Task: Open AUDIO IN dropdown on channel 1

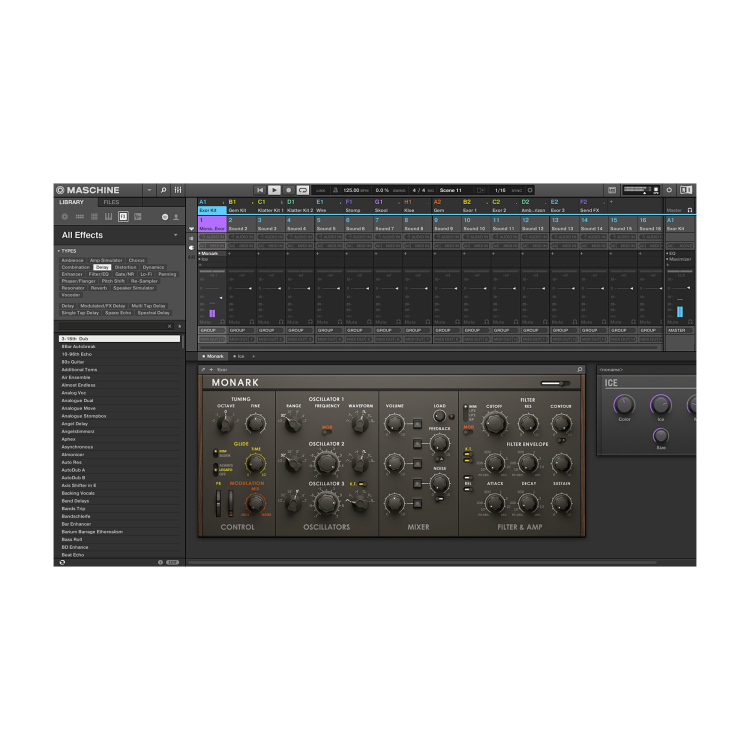Action: [212, 237]
